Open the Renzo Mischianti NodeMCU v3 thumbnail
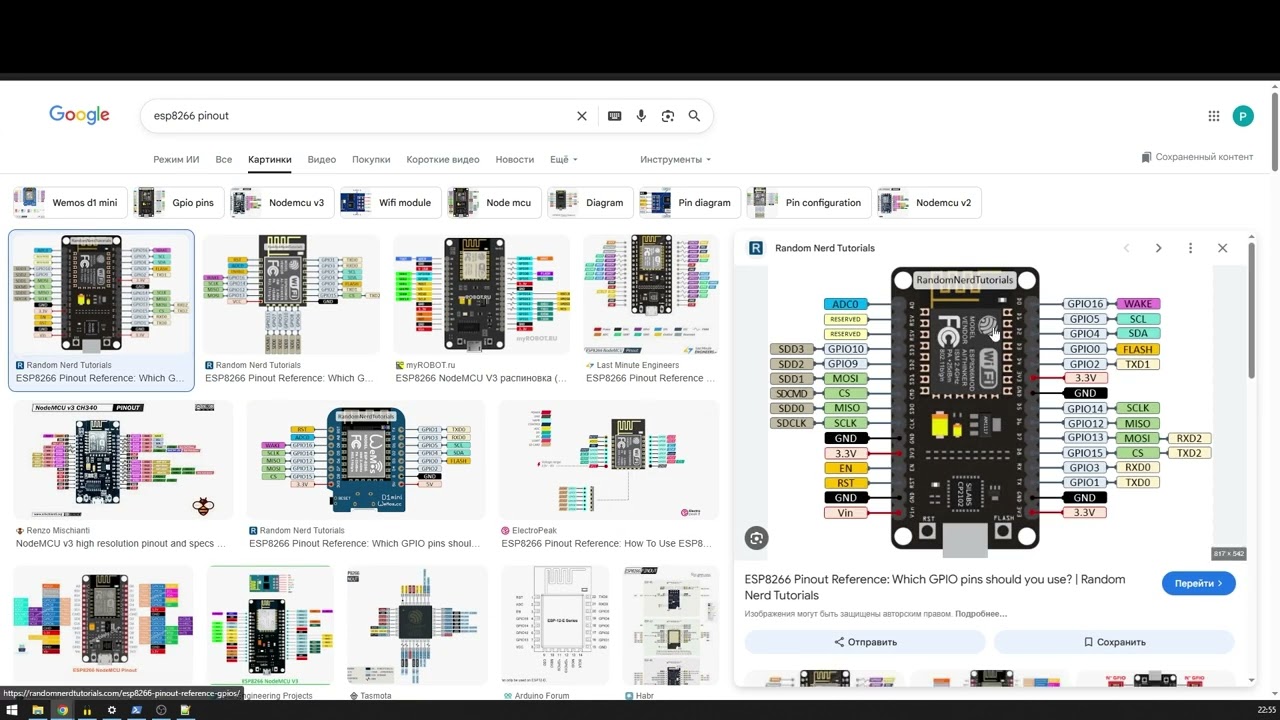This screenshot has height=720, width=1280. [123, 461]
